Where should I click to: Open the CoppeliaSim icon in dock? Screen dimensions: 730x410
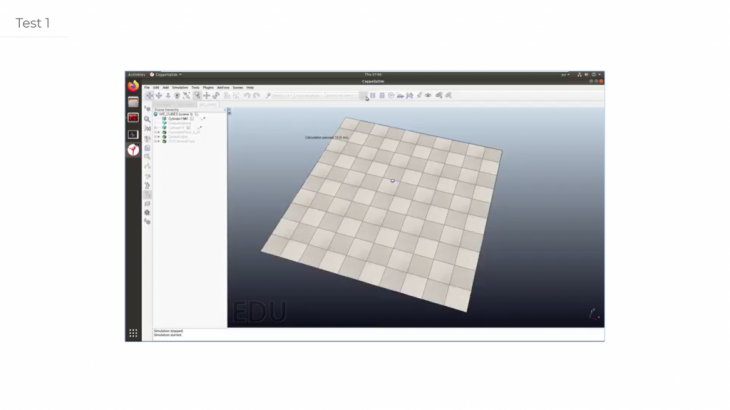(133, 150)
